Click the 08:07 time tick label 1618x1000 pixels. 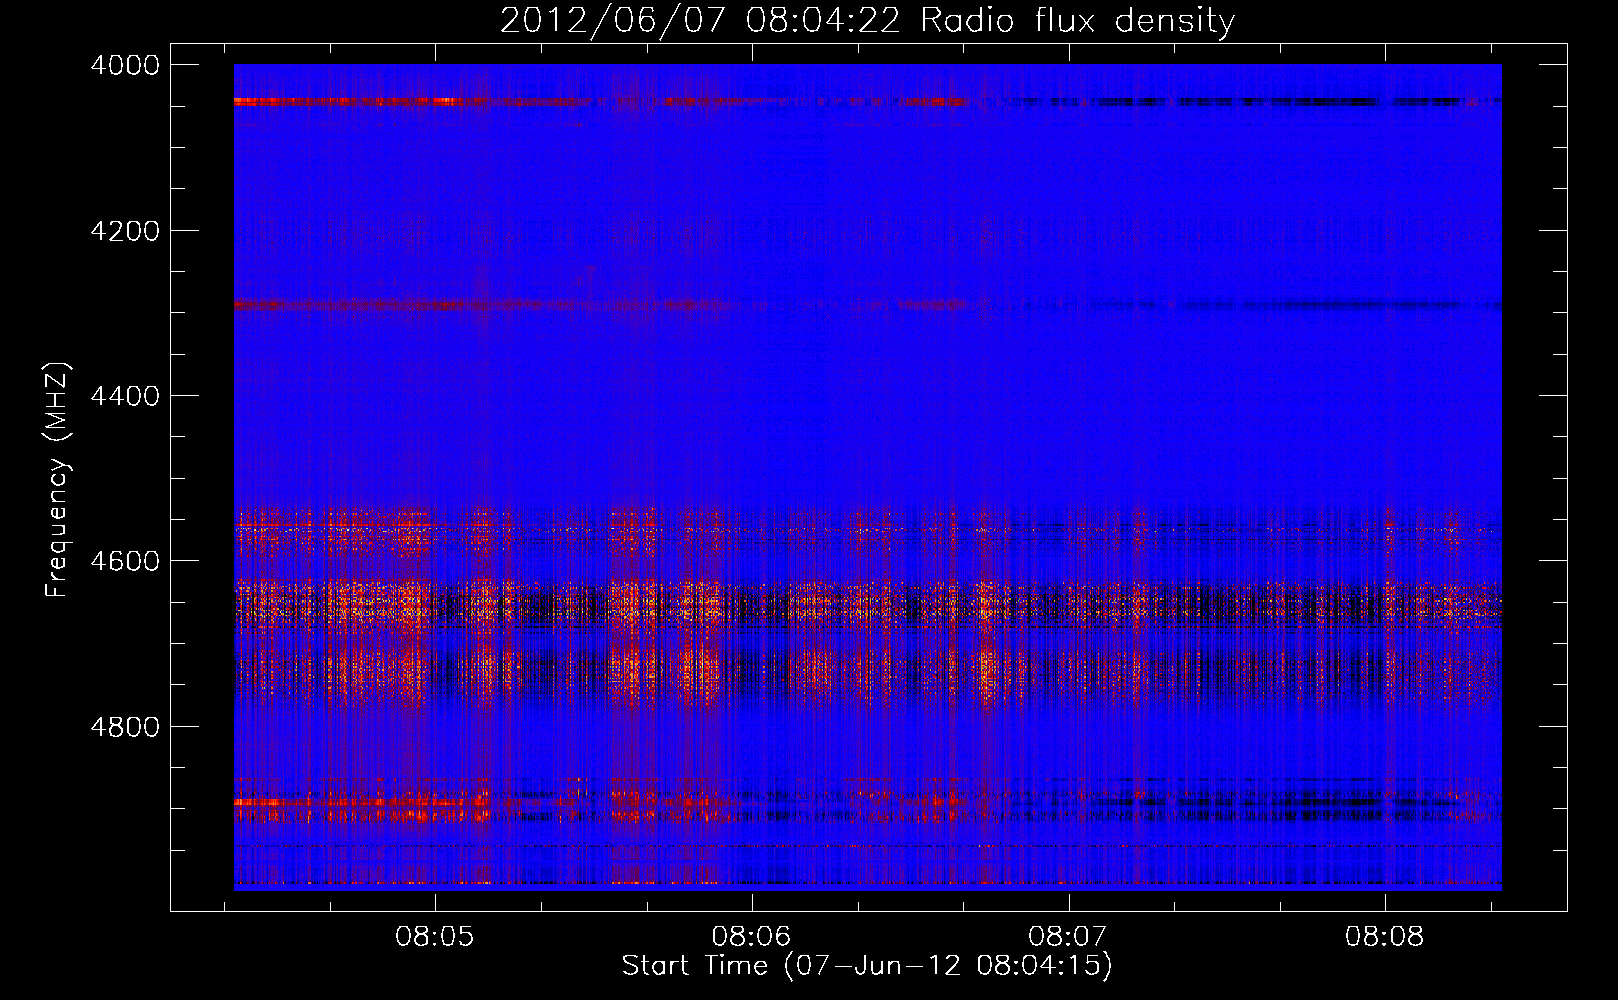pyautogui.click(x=1068, y=937)
